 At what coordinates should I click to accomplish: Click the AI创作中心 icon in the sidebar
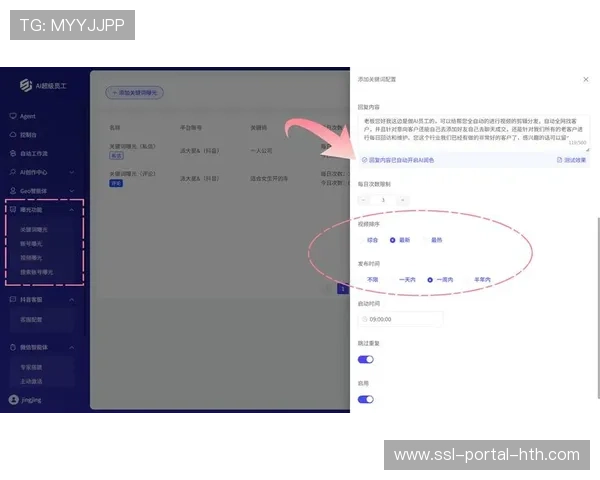click(x=13, y=172)
